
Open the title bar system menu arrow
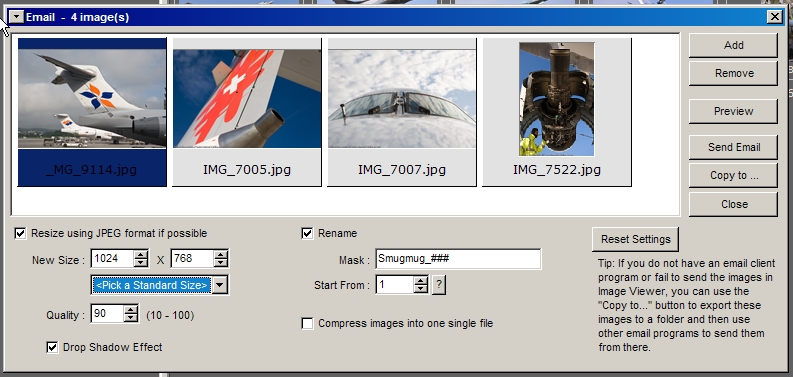click(17, 17)
